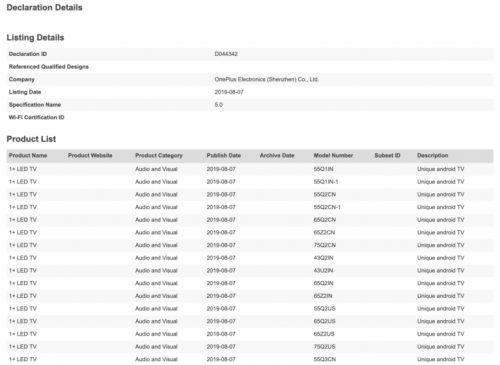Click Unique android TV in the 75Q2CN row
This screenshot has width=500, height=365.
(x=441, y=245)
